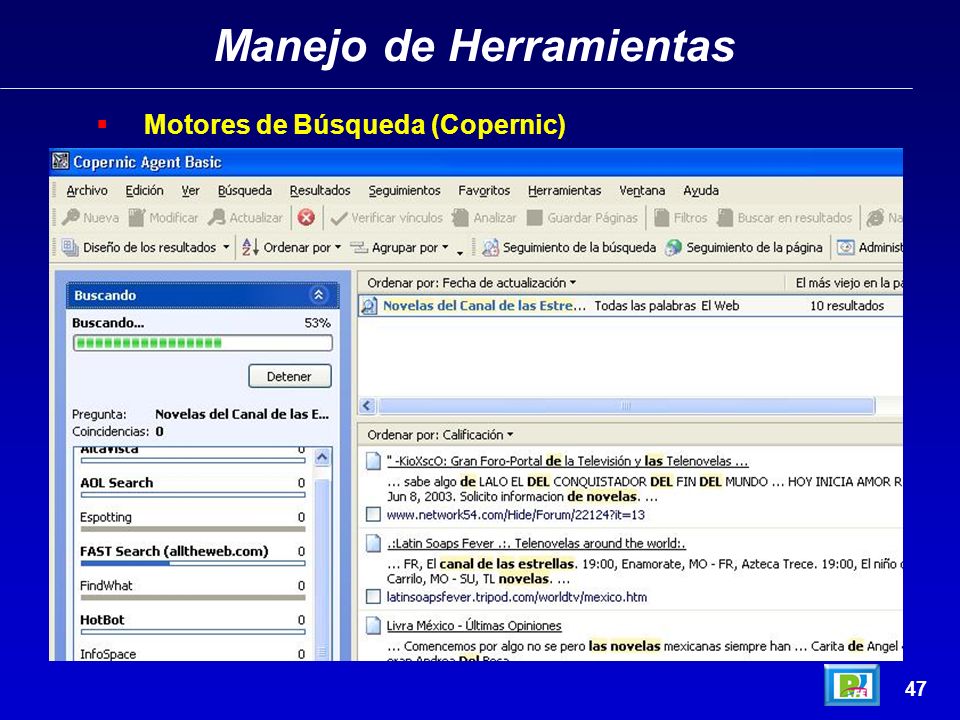
Task: Open the Resultados menu
Action: [x=320, y=190]
